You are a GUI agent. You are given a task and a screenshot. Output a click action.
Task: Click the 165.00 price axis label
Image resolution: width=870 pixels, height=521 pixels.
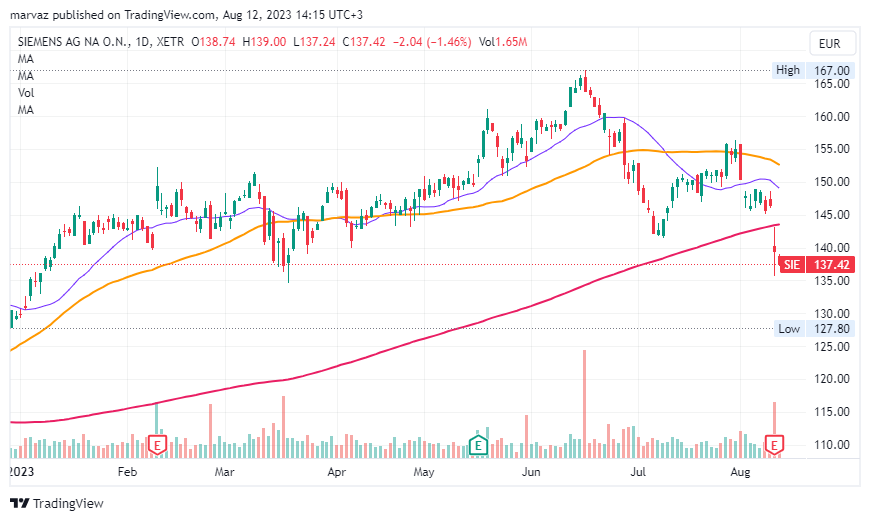click(831, 84)
